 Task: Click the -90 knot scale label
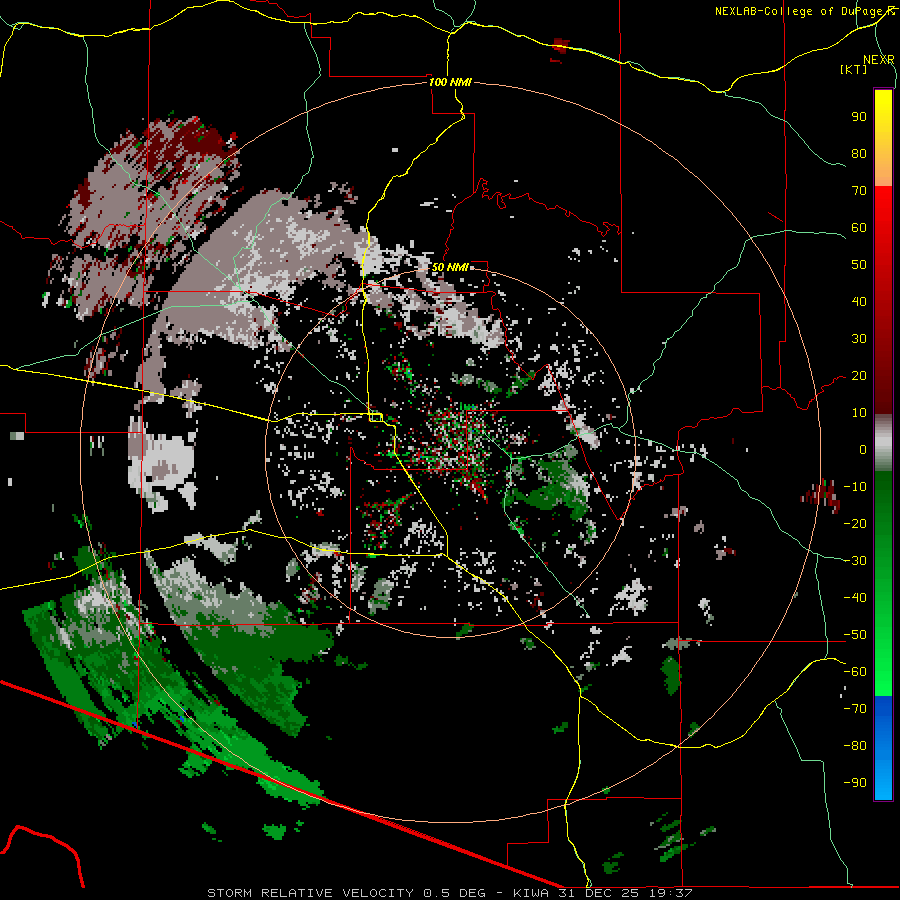[855, 783]
